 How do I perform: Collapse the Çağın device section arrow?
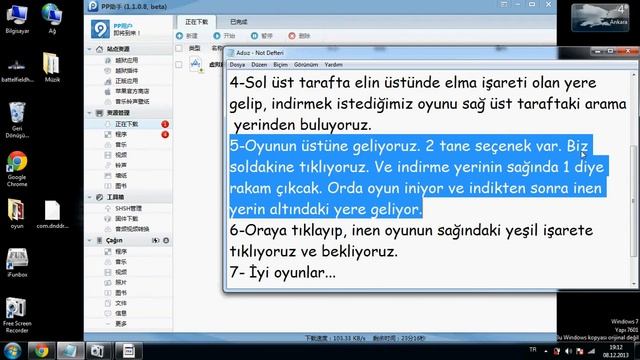(x=89, y=240)
